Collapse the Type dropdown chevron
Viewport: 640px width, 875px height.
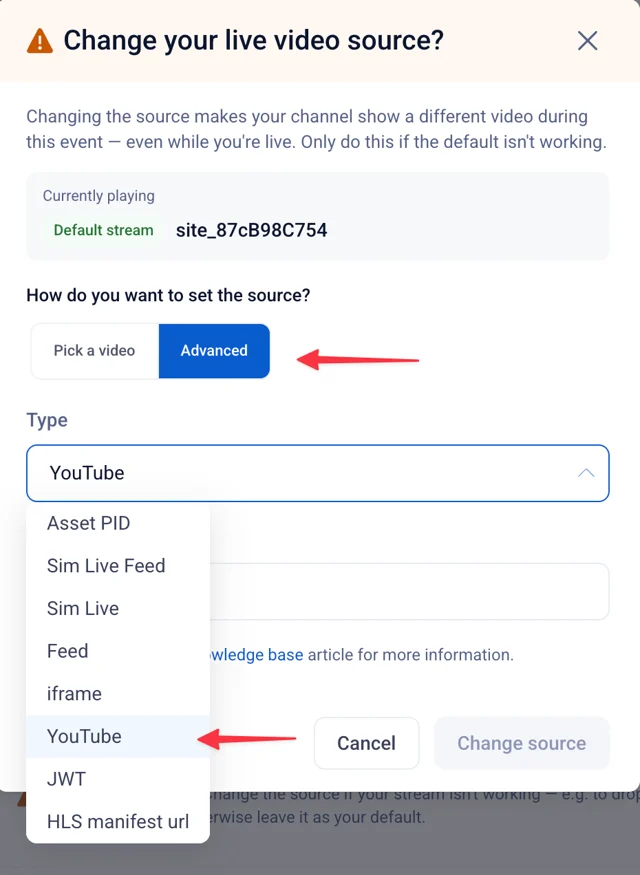coord(586,473)
